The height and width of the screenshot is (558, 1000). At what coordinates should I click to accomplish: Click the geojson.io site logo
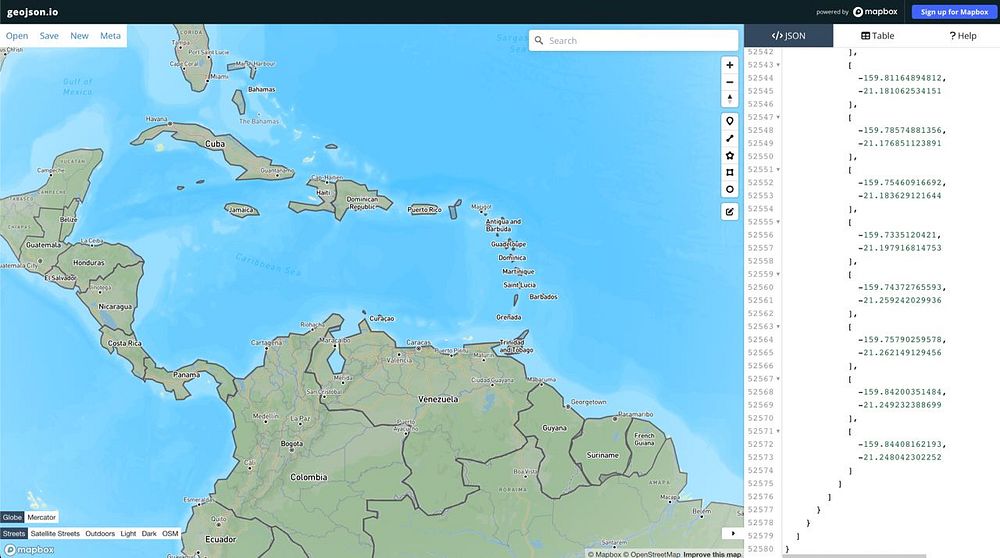pyautogui.click(x=33, y=11)
